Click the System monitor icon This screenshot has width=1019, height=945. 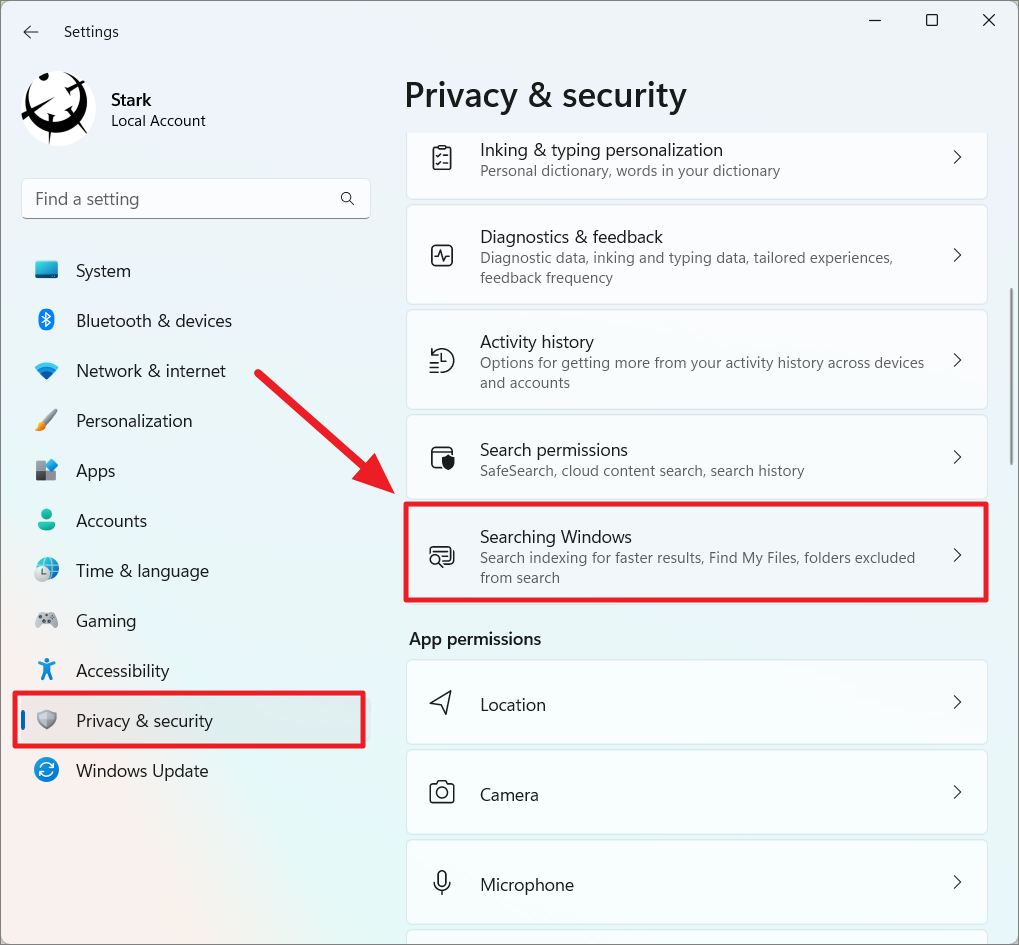point(46,270)
